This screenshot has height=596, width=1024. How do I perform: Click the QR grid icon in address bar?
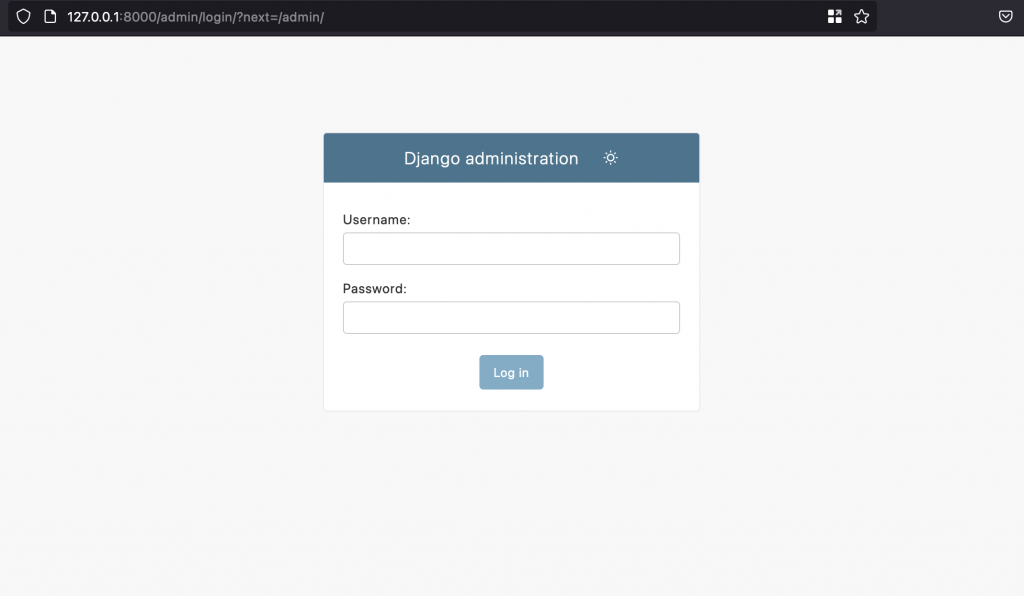click(x=835, y=17)
